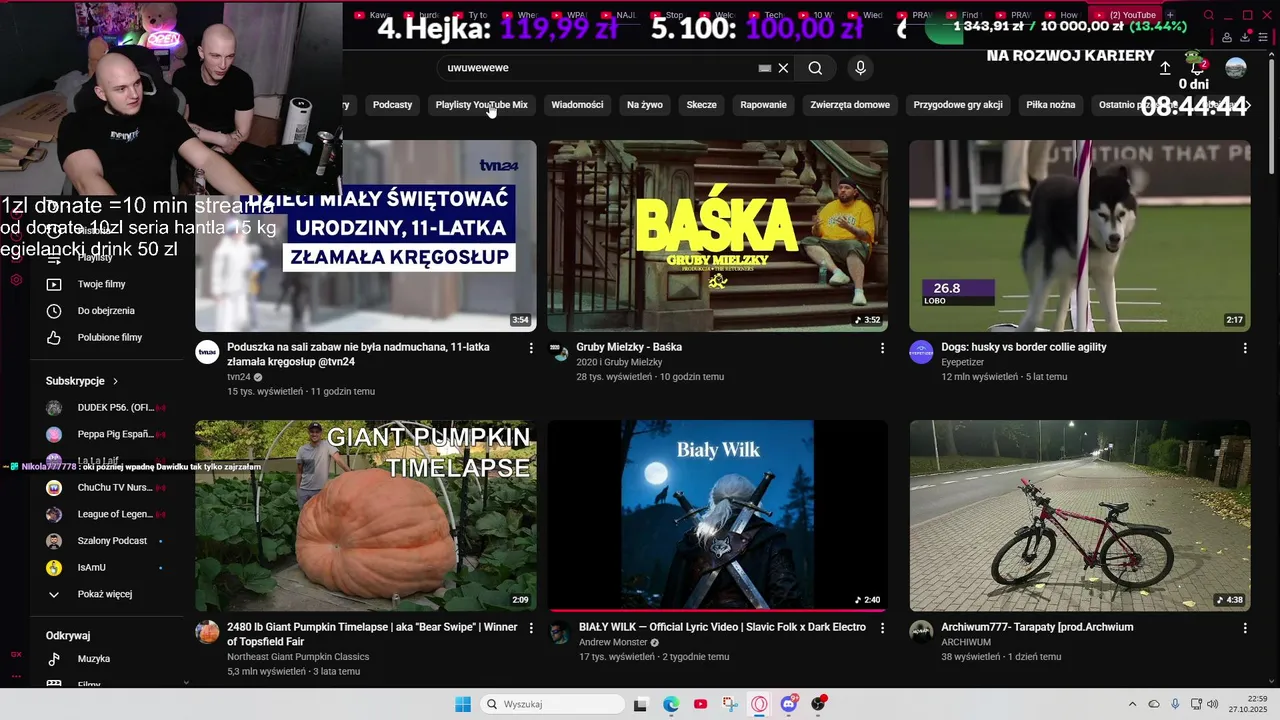
Task: Open tvn24 channel avatar
Action: point(207,352)
